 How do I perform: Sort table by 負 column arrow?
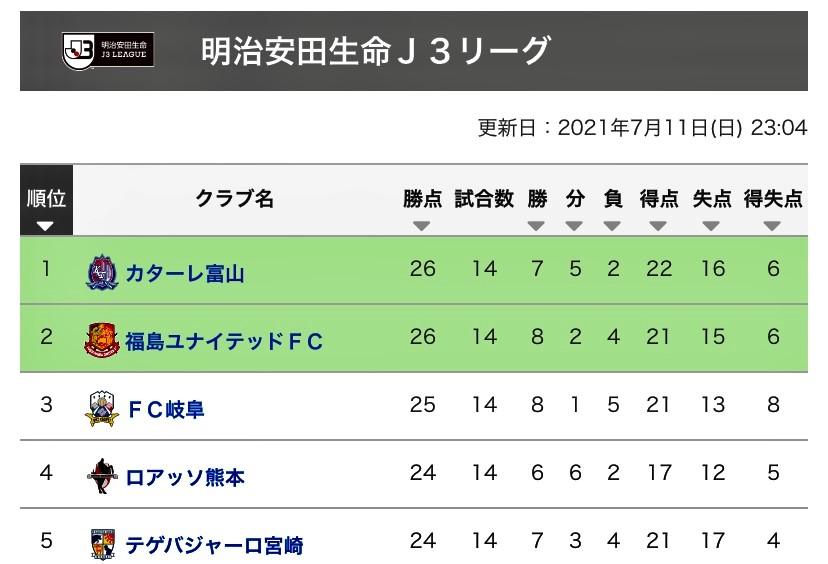click(612, 226)
